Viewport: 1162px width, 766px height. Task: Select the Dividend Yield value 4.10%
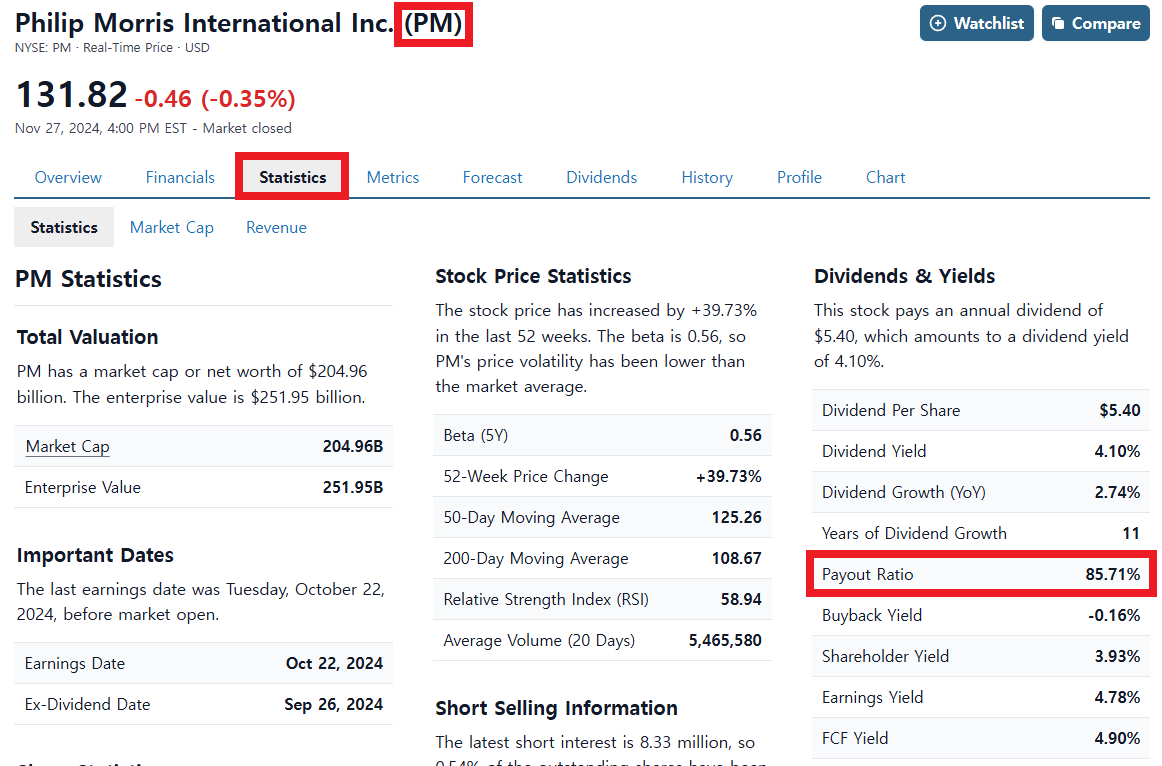pos(1118,451)
